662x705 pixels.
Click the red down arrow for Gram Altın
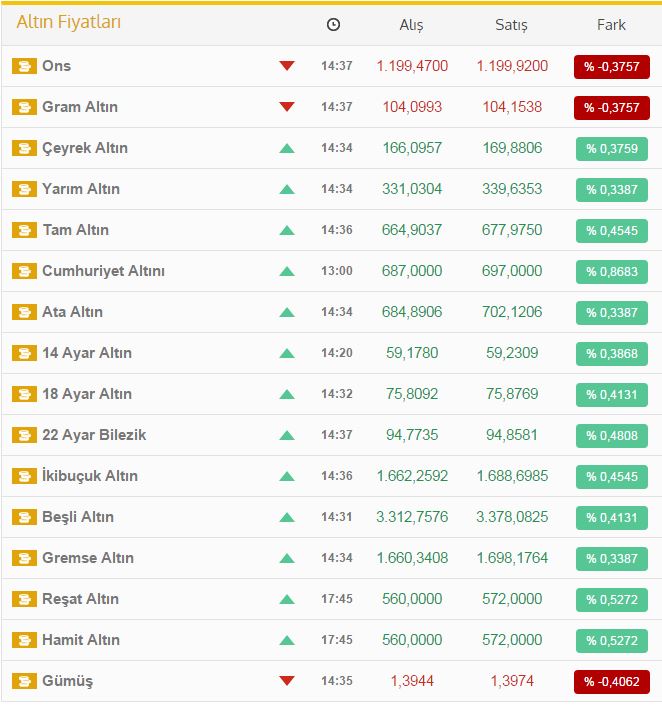click(x=287, y=107)
